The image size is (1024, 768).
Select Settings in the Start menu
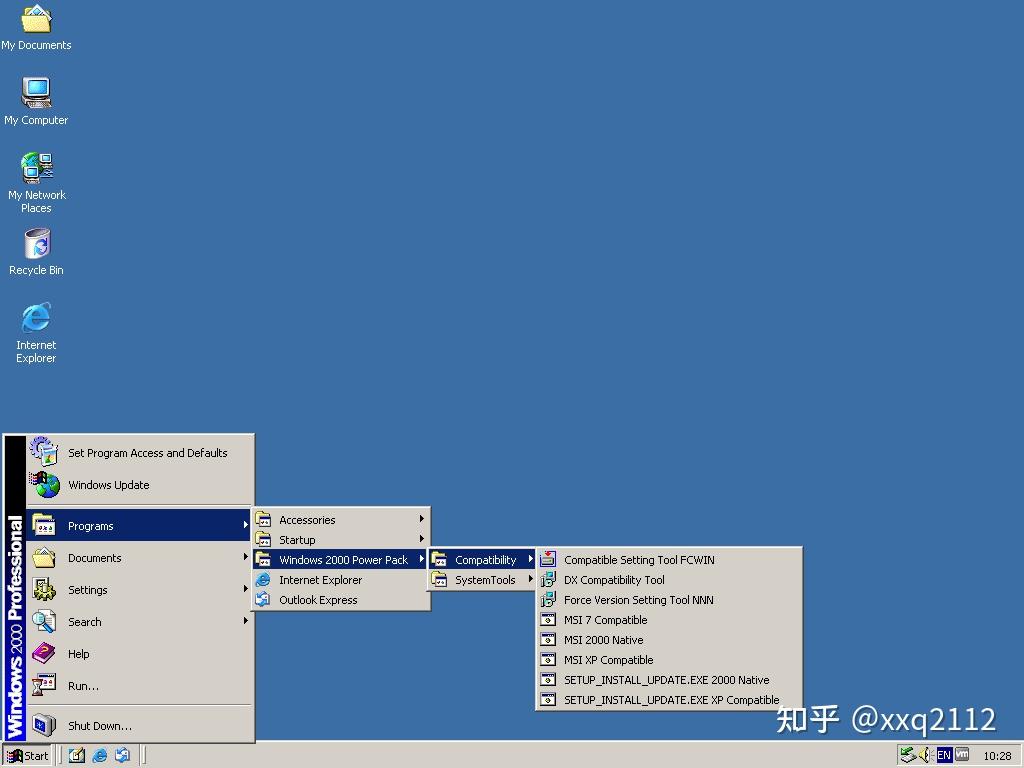[140, 589]
